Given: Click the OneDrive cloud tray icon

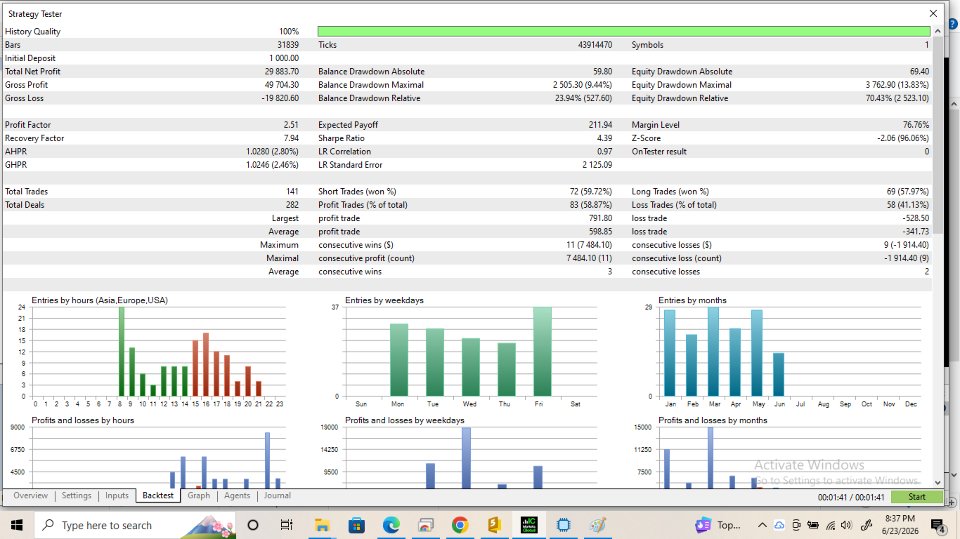Looking at the screenshot, I should tap(779, 525).
